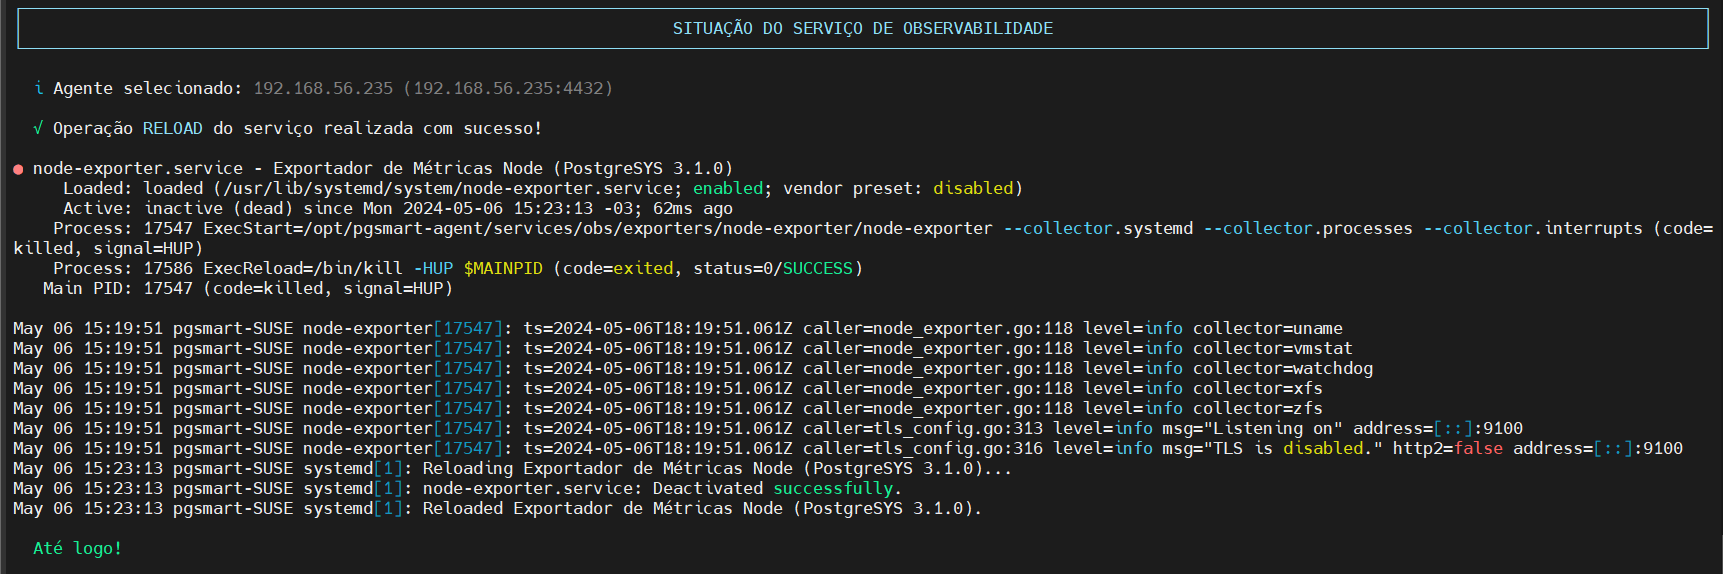
Task: Click the title 'SITUAÇÃO DO SERVIÇO DE OBSERVABILIDADE'
Action: point(862,28)
